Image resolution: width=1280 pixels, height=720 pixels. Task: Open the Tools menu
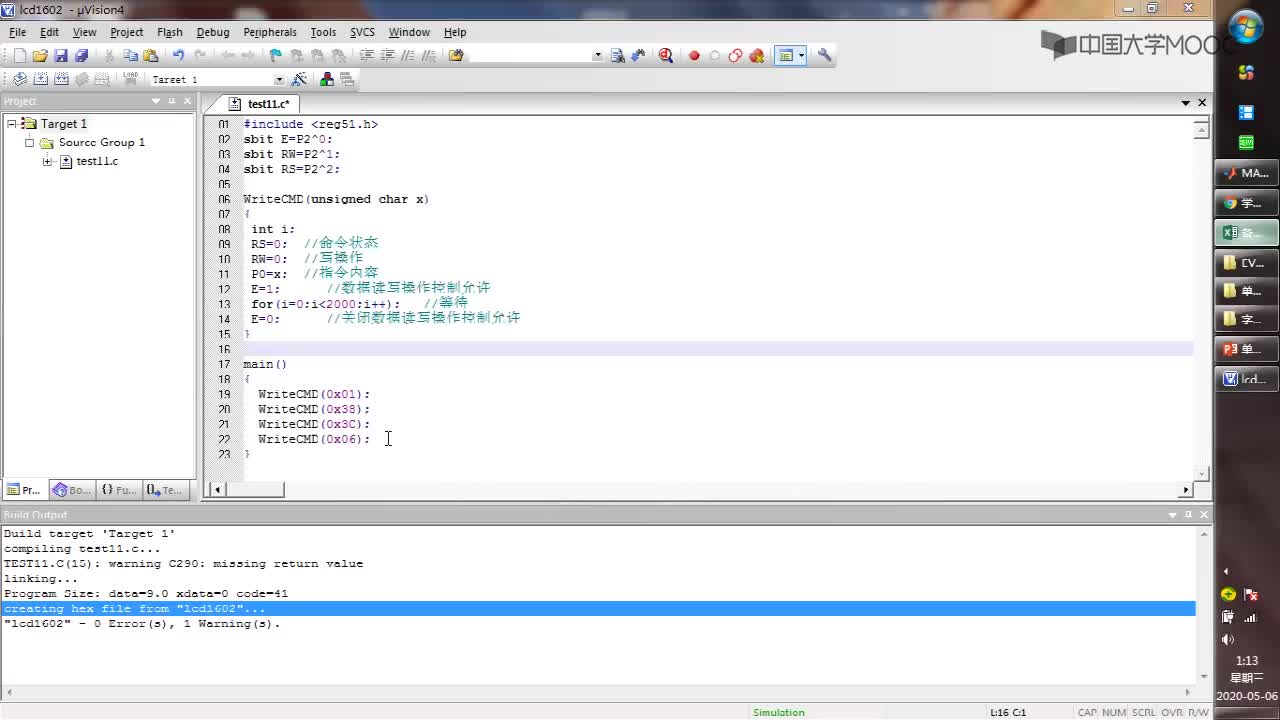323,32
